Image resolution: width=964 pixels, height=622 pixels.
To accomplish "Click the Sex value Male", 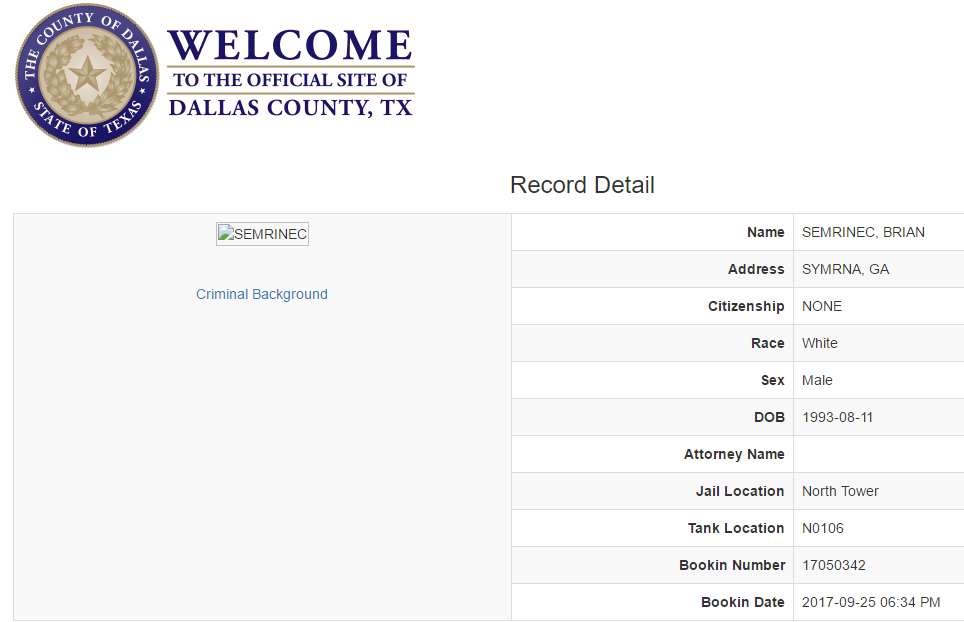I will (x=817, y=380).
